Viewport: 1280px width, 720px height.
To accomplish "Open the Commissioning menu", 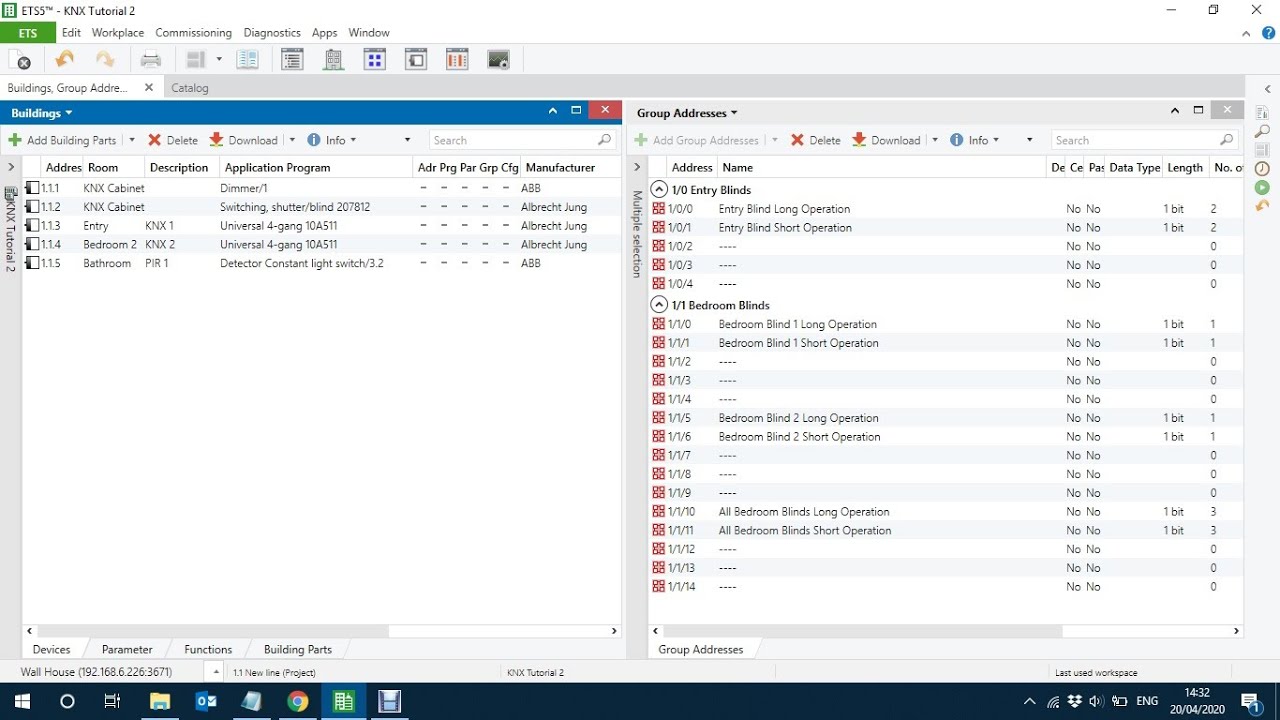I will click(193, 33).
